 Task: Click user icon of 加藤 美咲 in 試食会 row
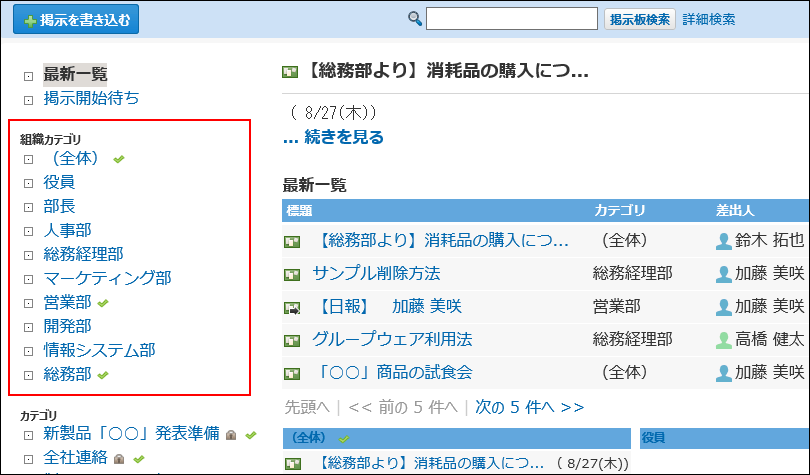(724, 373)
